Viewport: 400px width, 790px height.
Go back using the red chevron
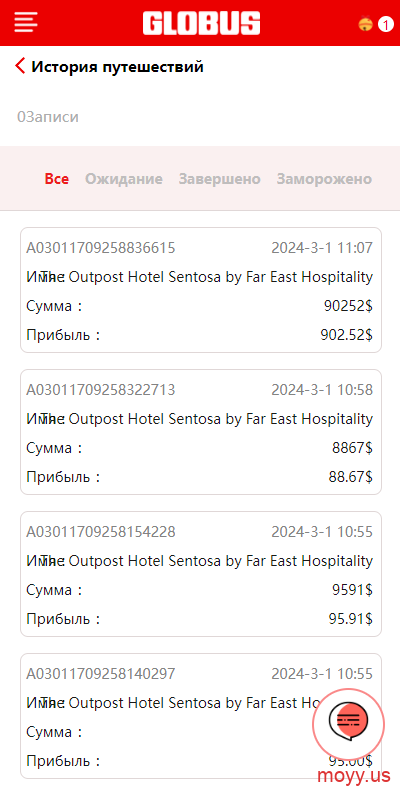[x=20, y=66]
